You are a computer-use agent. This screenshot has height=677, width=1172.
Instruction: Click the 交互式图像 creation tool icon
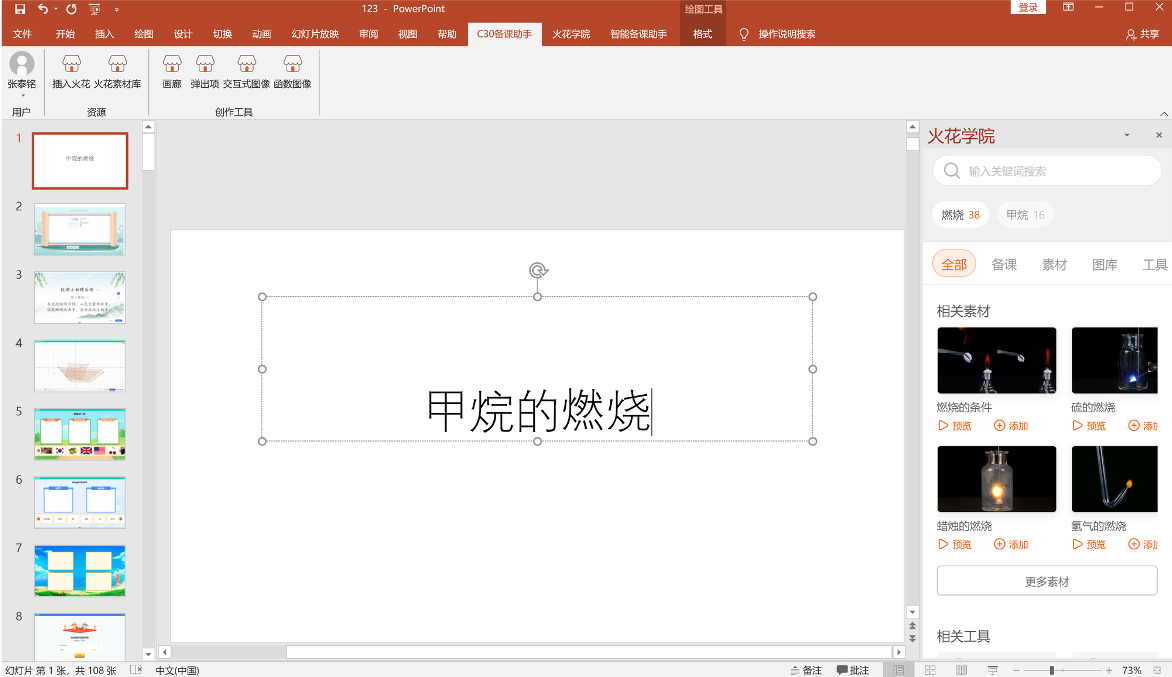246,72
